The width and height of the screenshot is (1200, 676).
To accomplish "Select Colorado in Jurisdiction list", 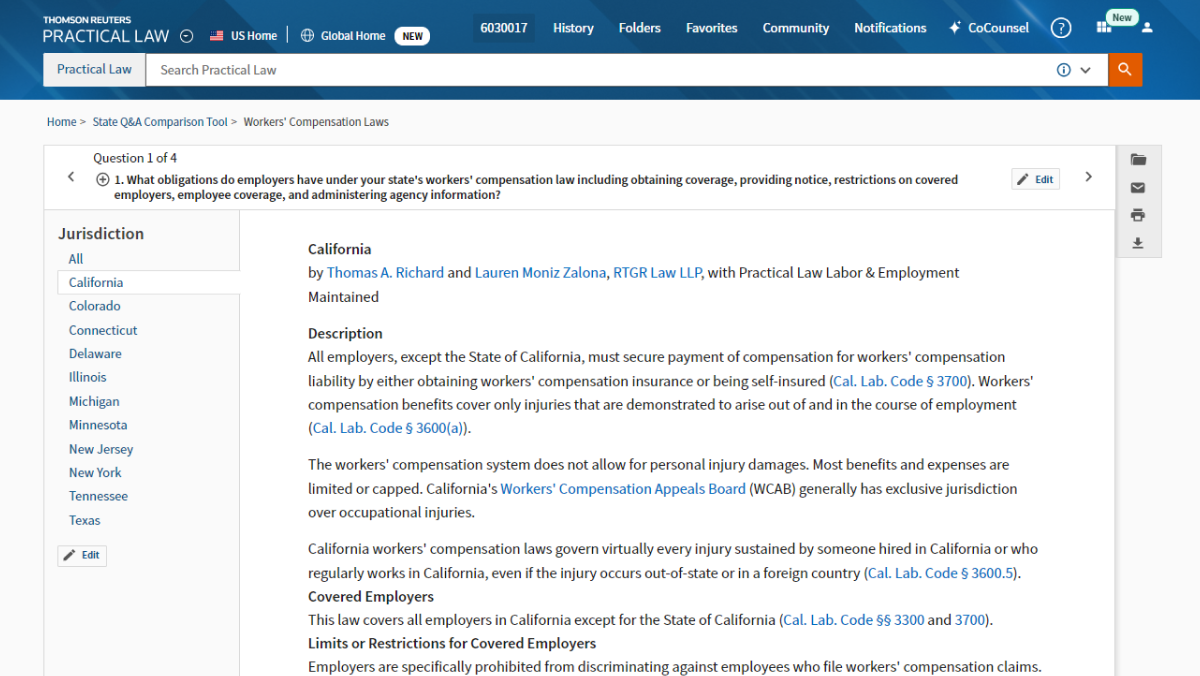I will pos(94,306).
